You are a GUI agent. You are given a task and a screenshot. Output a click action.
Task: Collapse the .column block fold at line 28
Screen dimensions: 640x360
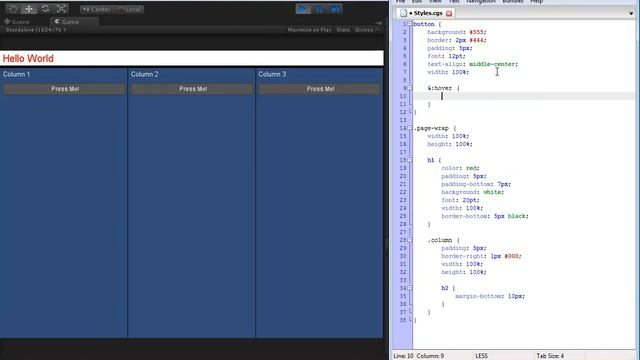point(410,240)
